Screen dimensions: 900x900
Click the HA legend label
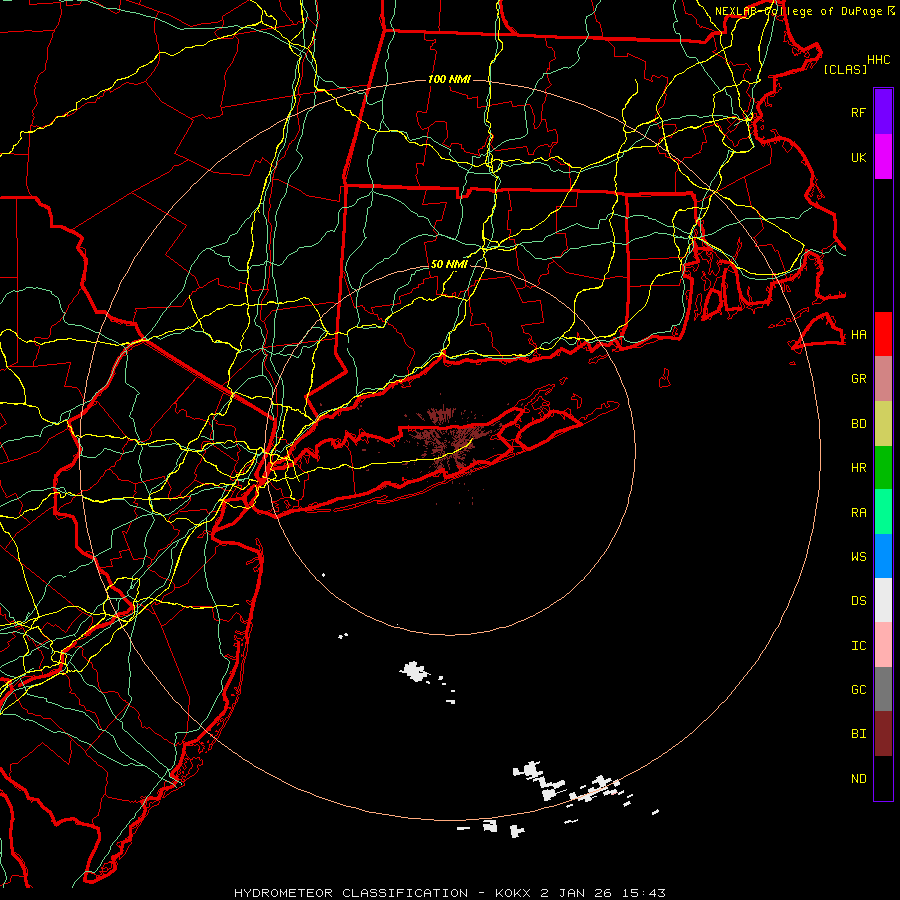coord(858,334)
